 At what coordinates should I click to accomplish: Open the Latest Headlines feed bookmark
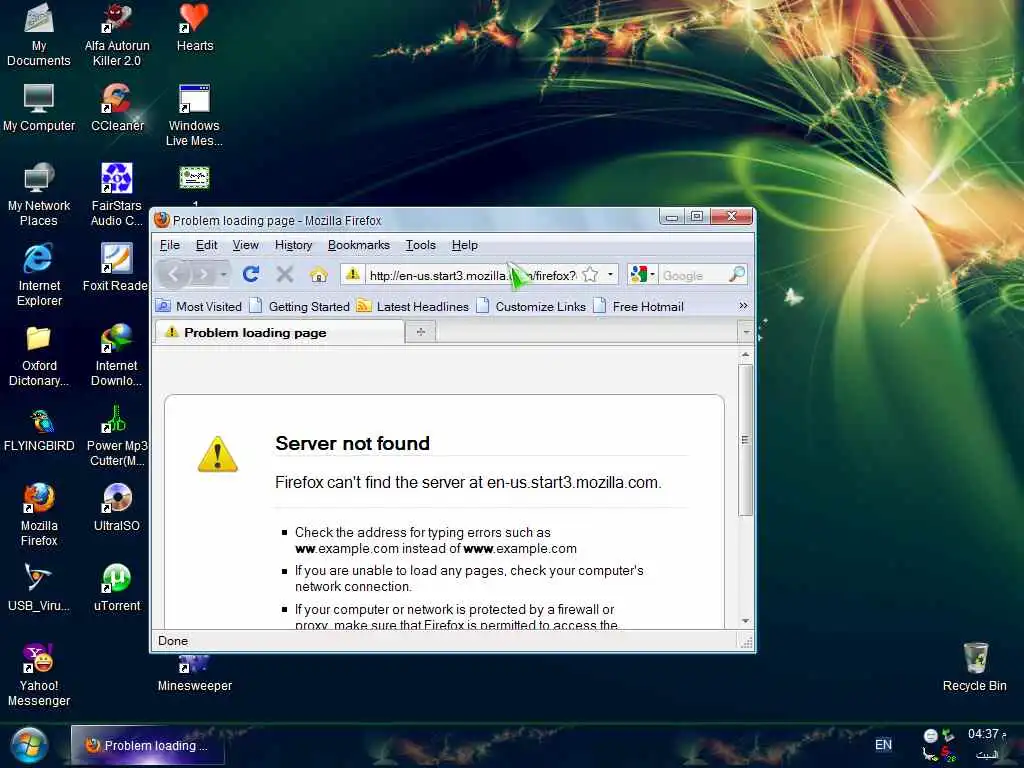pos(413,306)
